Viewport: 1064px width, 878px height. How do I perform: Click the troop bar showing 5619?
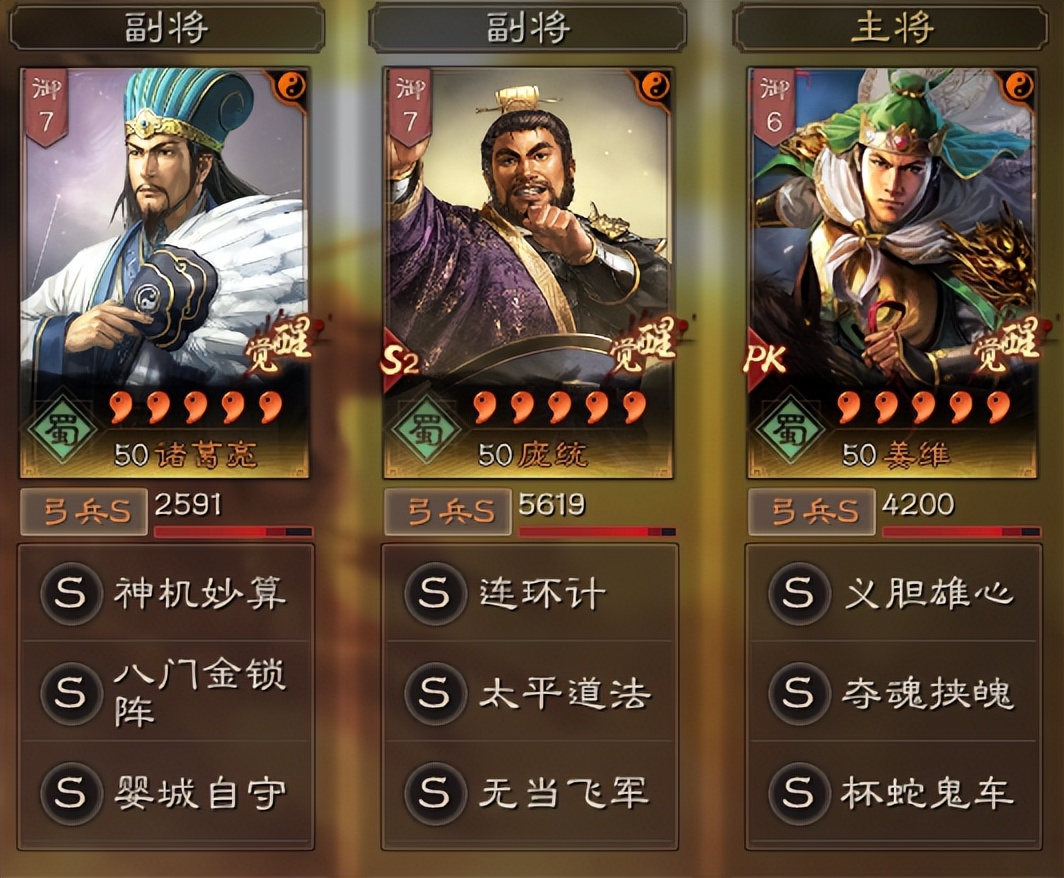[x=597, y=532]
